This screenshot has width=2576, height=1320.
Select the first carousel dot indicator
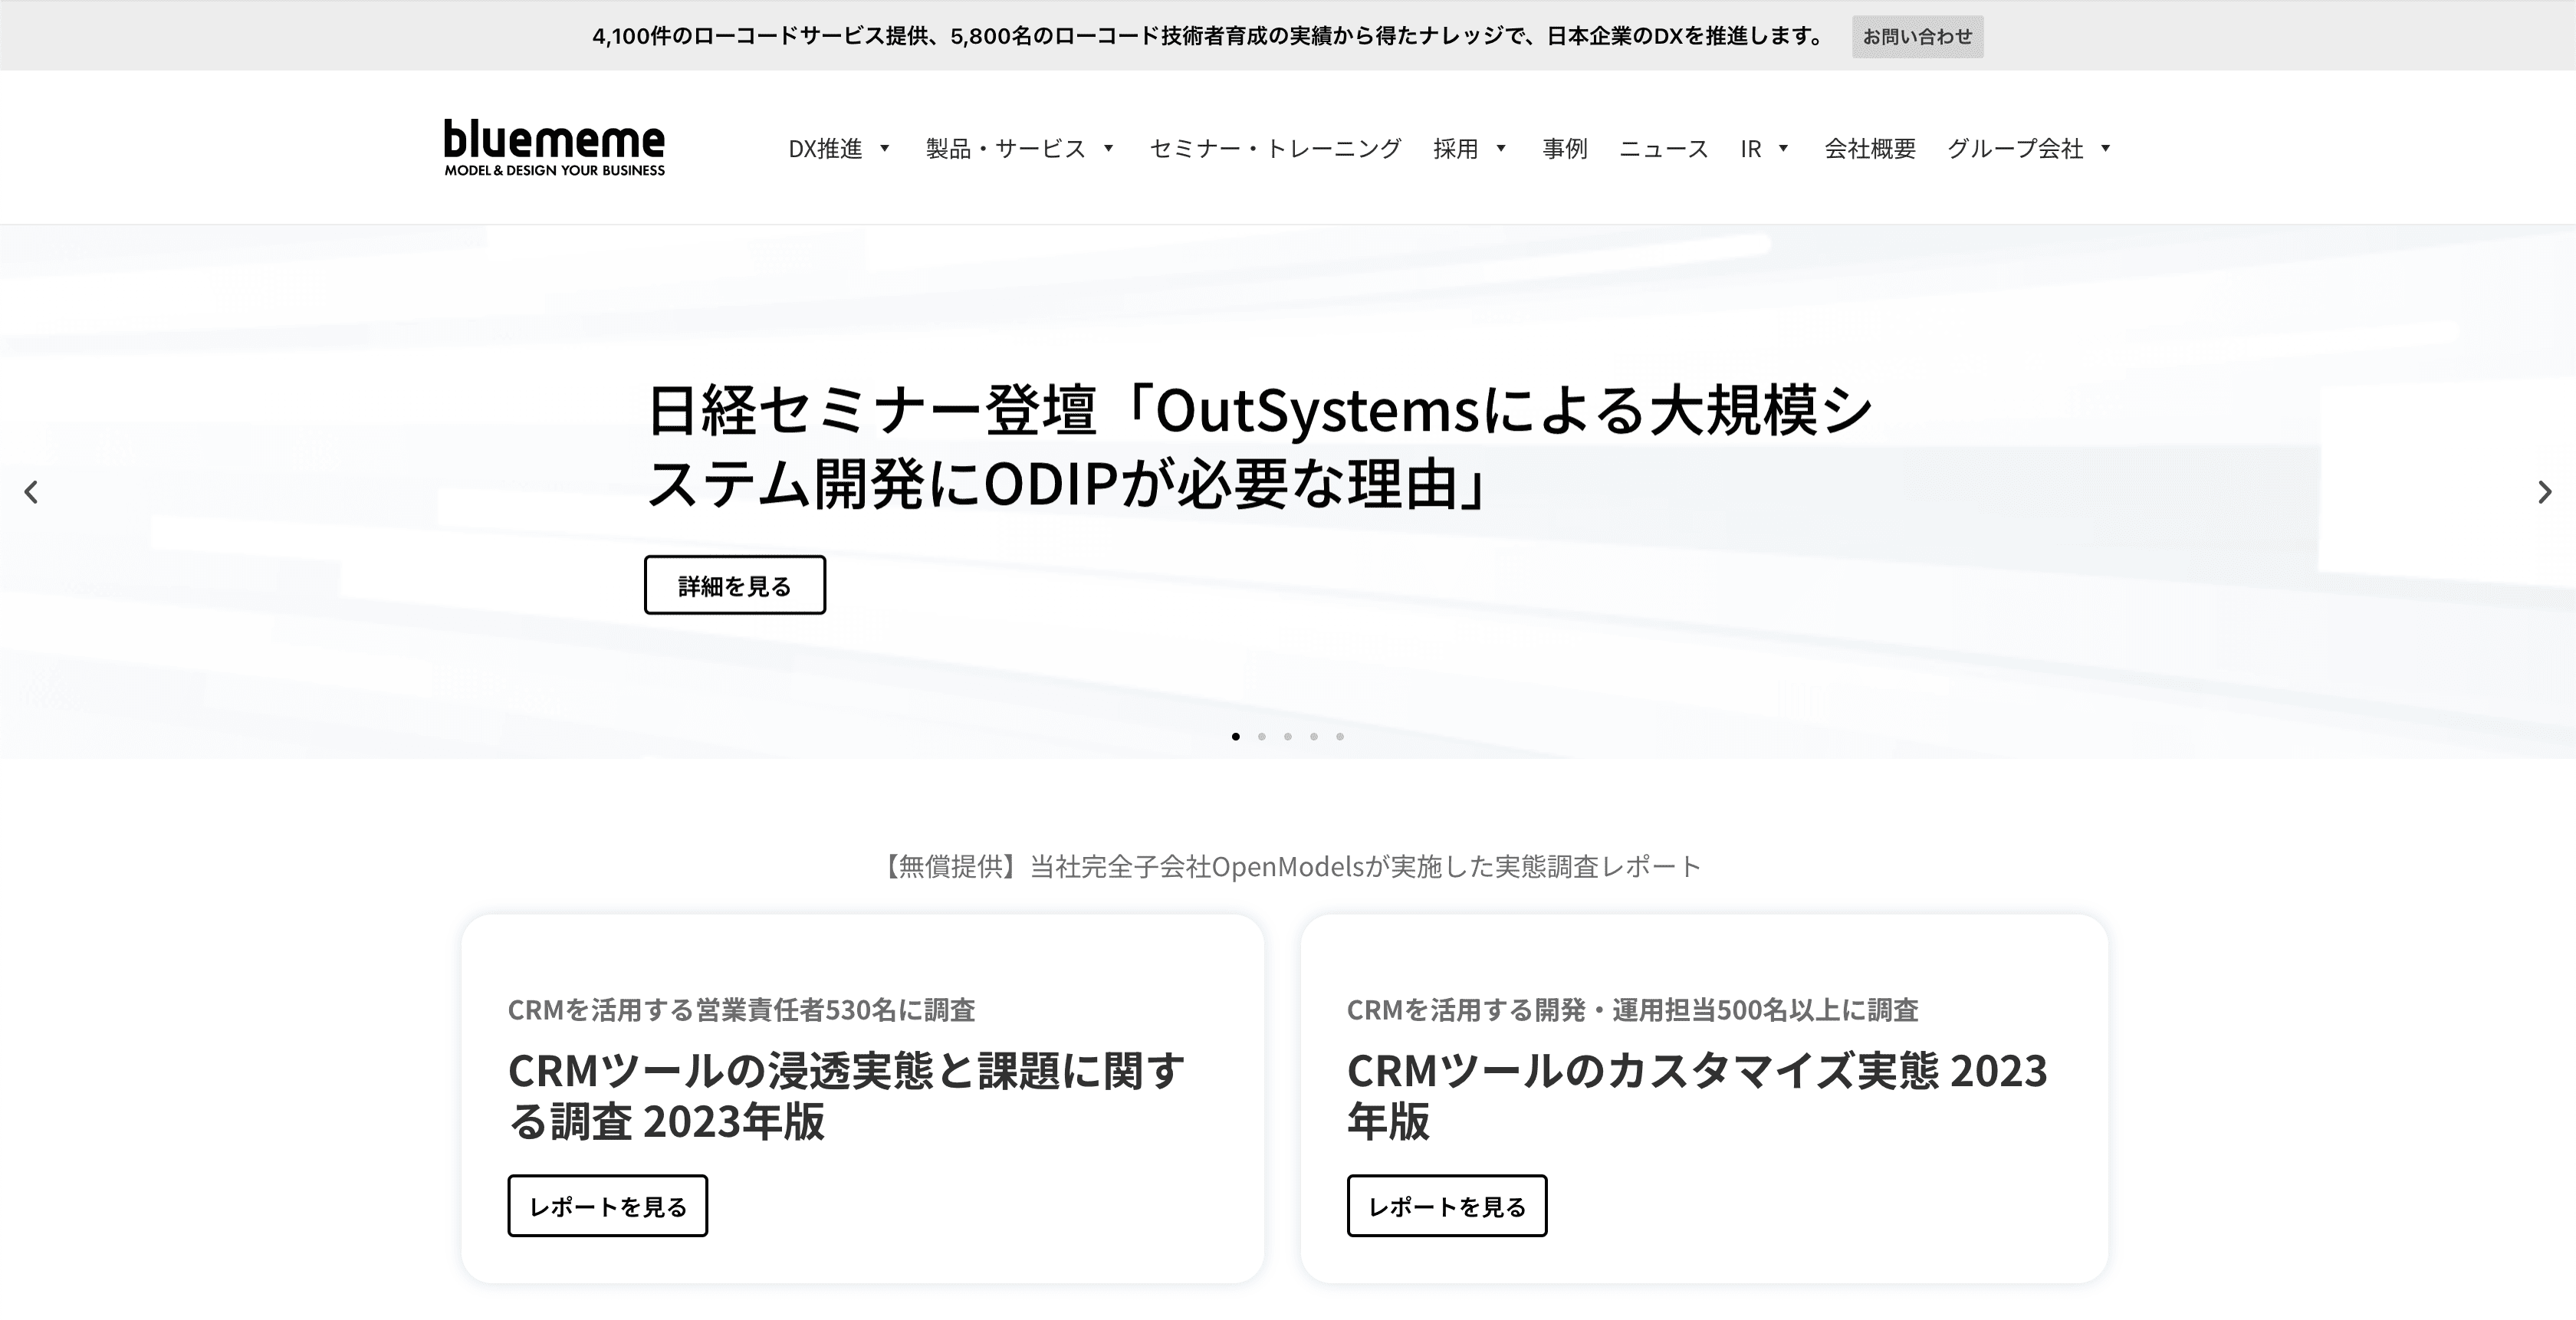point(1236,737)
